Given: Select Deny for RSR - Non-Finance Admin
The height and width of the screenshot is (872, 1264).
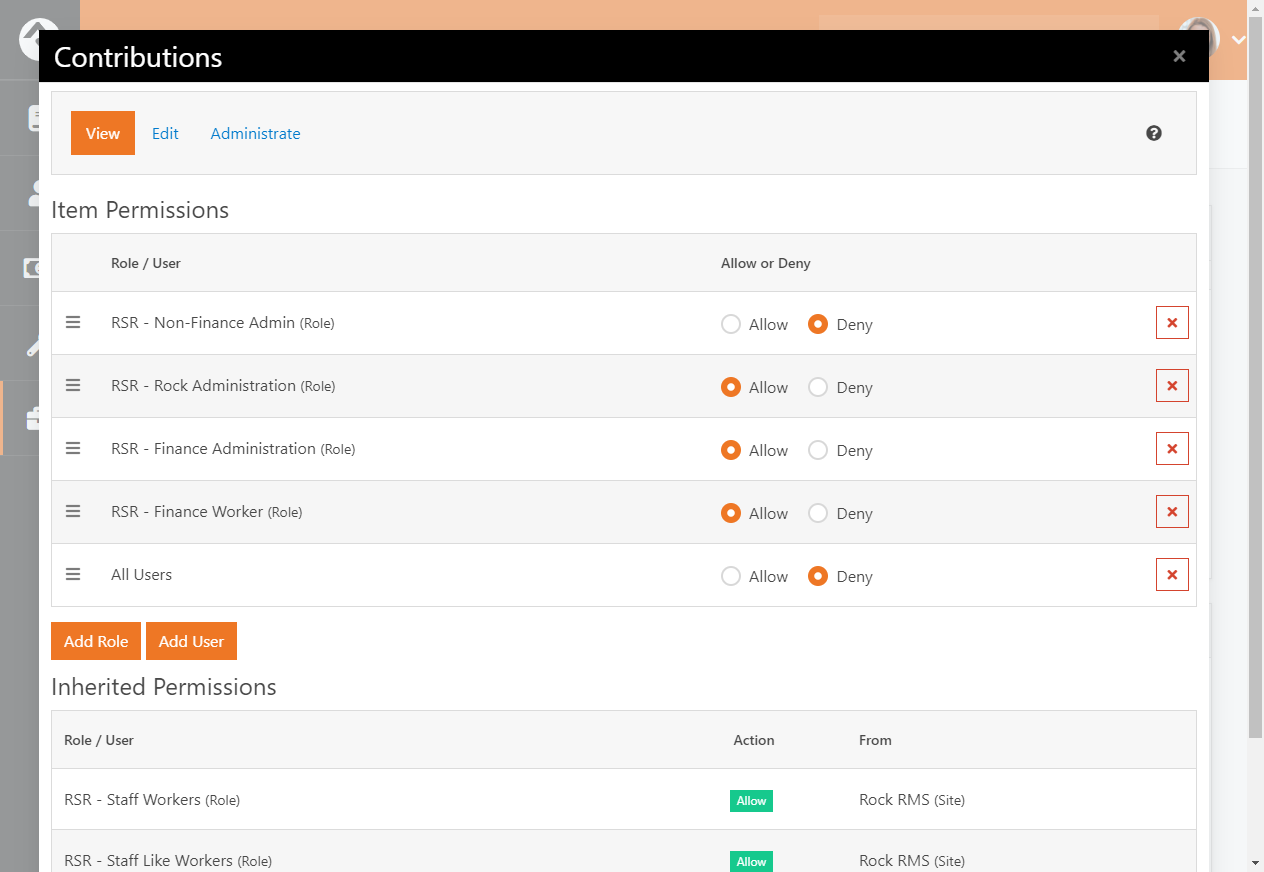Looking at the screenshot, I should pyautogui.click(x=818, y=324).
